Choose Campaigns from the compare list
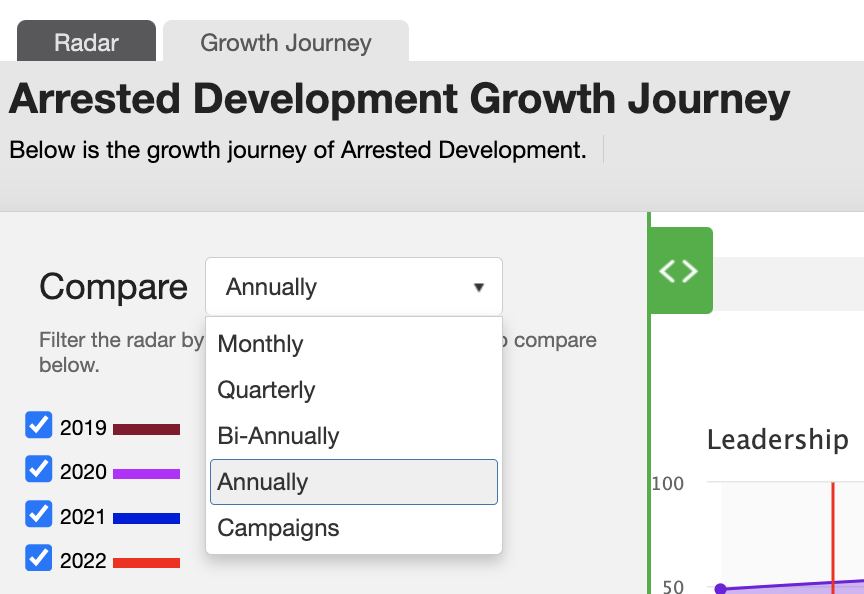Viewport: 864px width, 594px height. tap(354, 528)
